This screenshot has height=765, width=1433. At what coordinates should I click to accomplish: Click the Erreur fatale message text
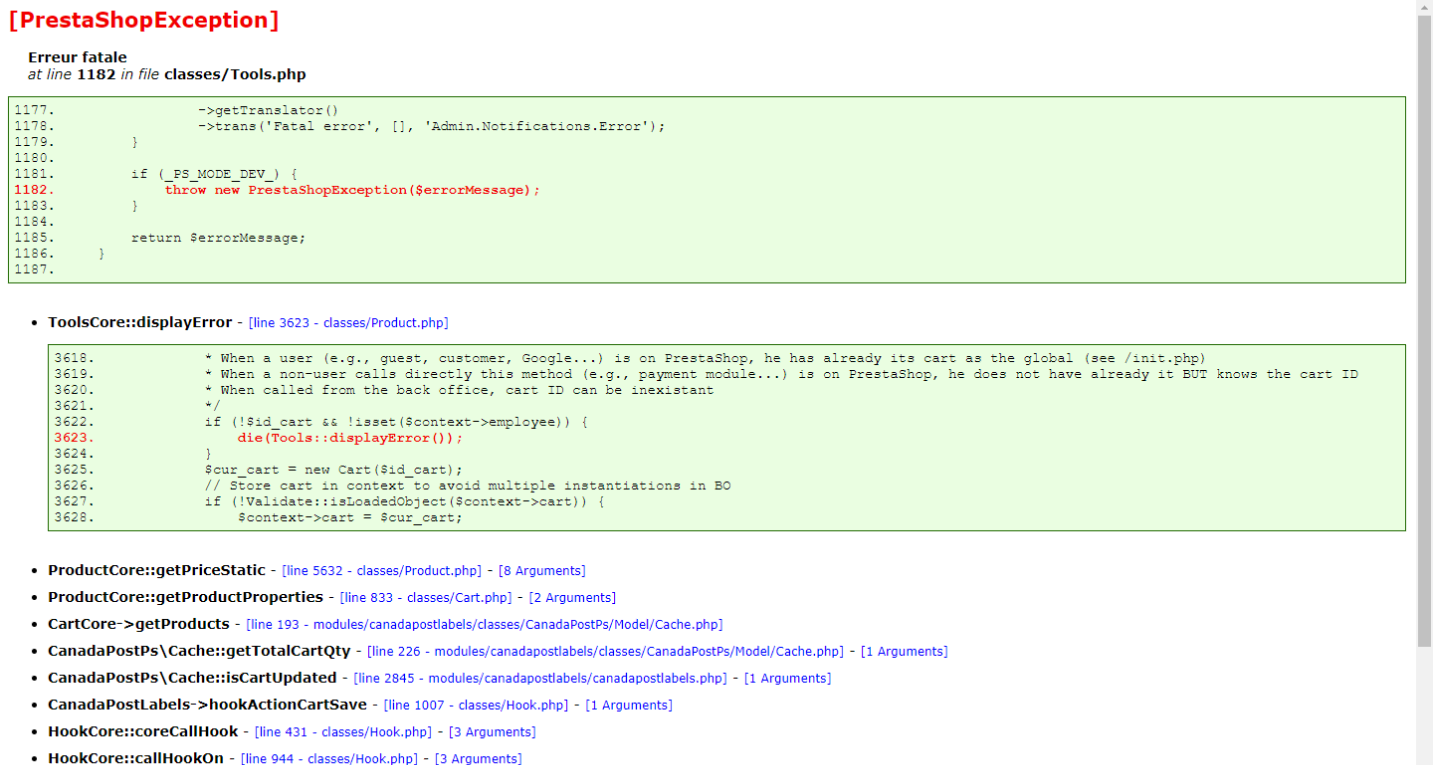click(x=77, y=57)
